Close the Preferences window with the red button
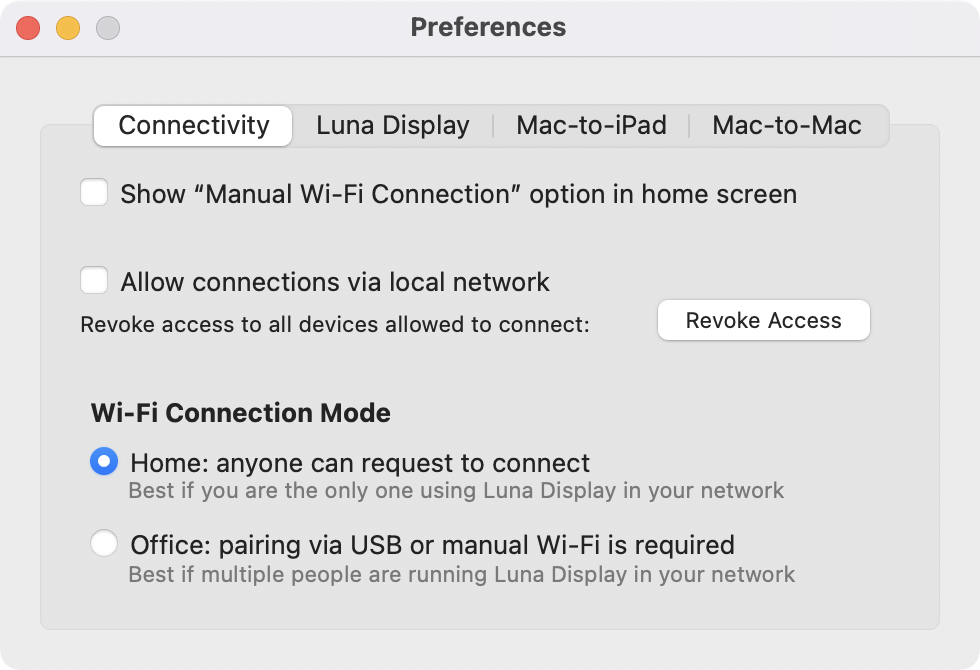This screenshot has height=670, width=980. pyautogui.click(x=28, y=28)
